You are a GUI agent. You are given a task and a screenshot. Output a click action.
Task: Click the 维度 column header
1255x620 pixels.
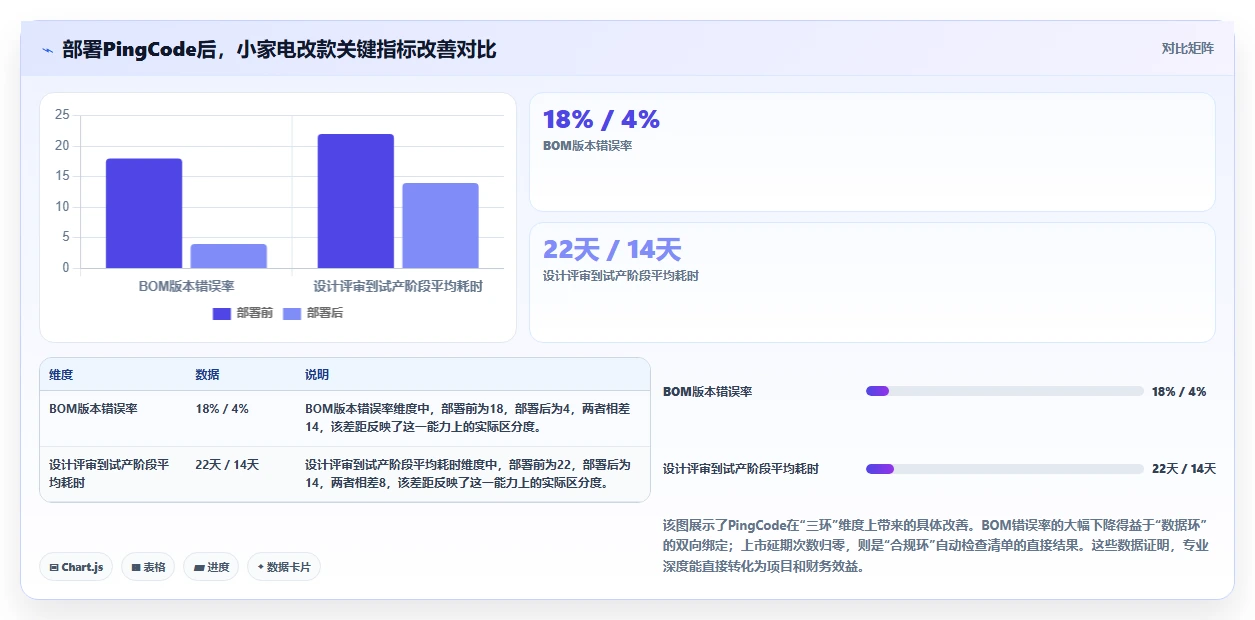(x=61, y=375)
